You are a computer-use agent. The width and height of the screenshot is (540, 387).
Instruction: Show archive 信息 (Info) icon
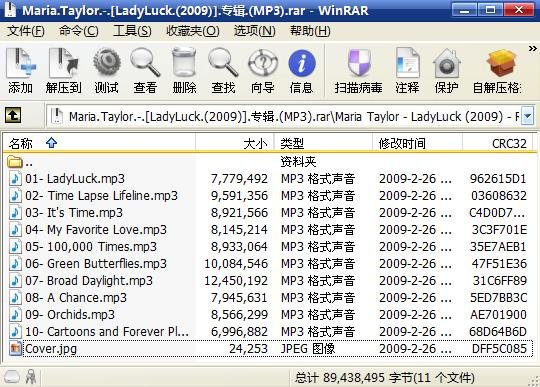302,71
